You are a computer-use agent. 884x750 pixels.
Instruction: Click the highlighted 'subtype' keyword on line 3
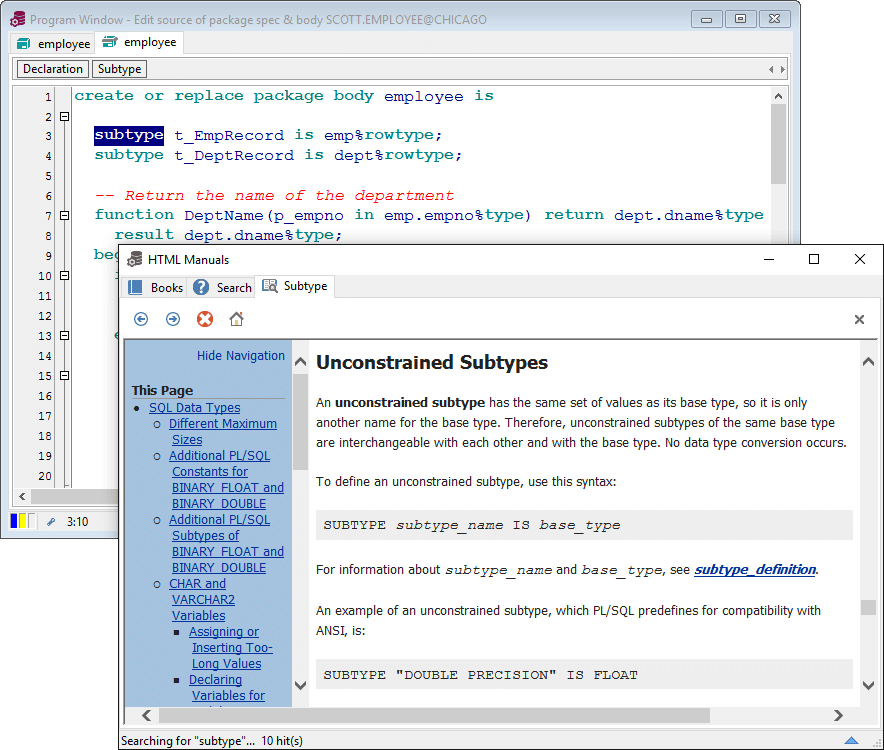point(129,135)
